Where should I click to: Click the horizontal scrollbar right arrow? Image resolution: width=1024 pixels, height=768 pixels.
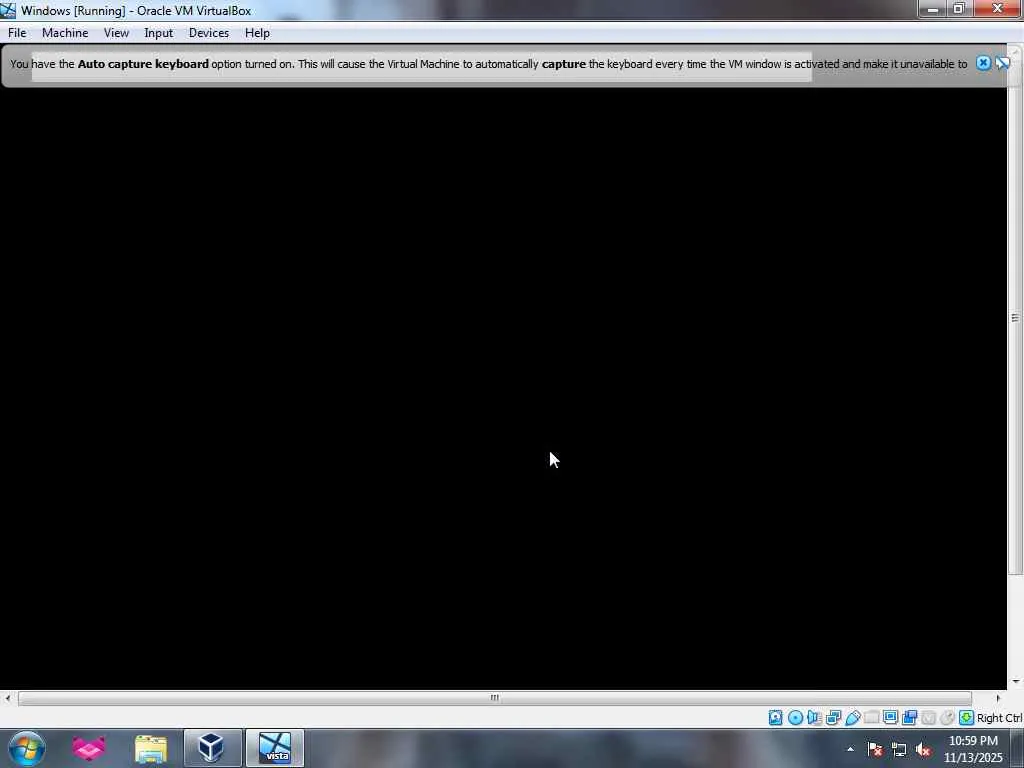pyautogui.click(x=998, y=697)
